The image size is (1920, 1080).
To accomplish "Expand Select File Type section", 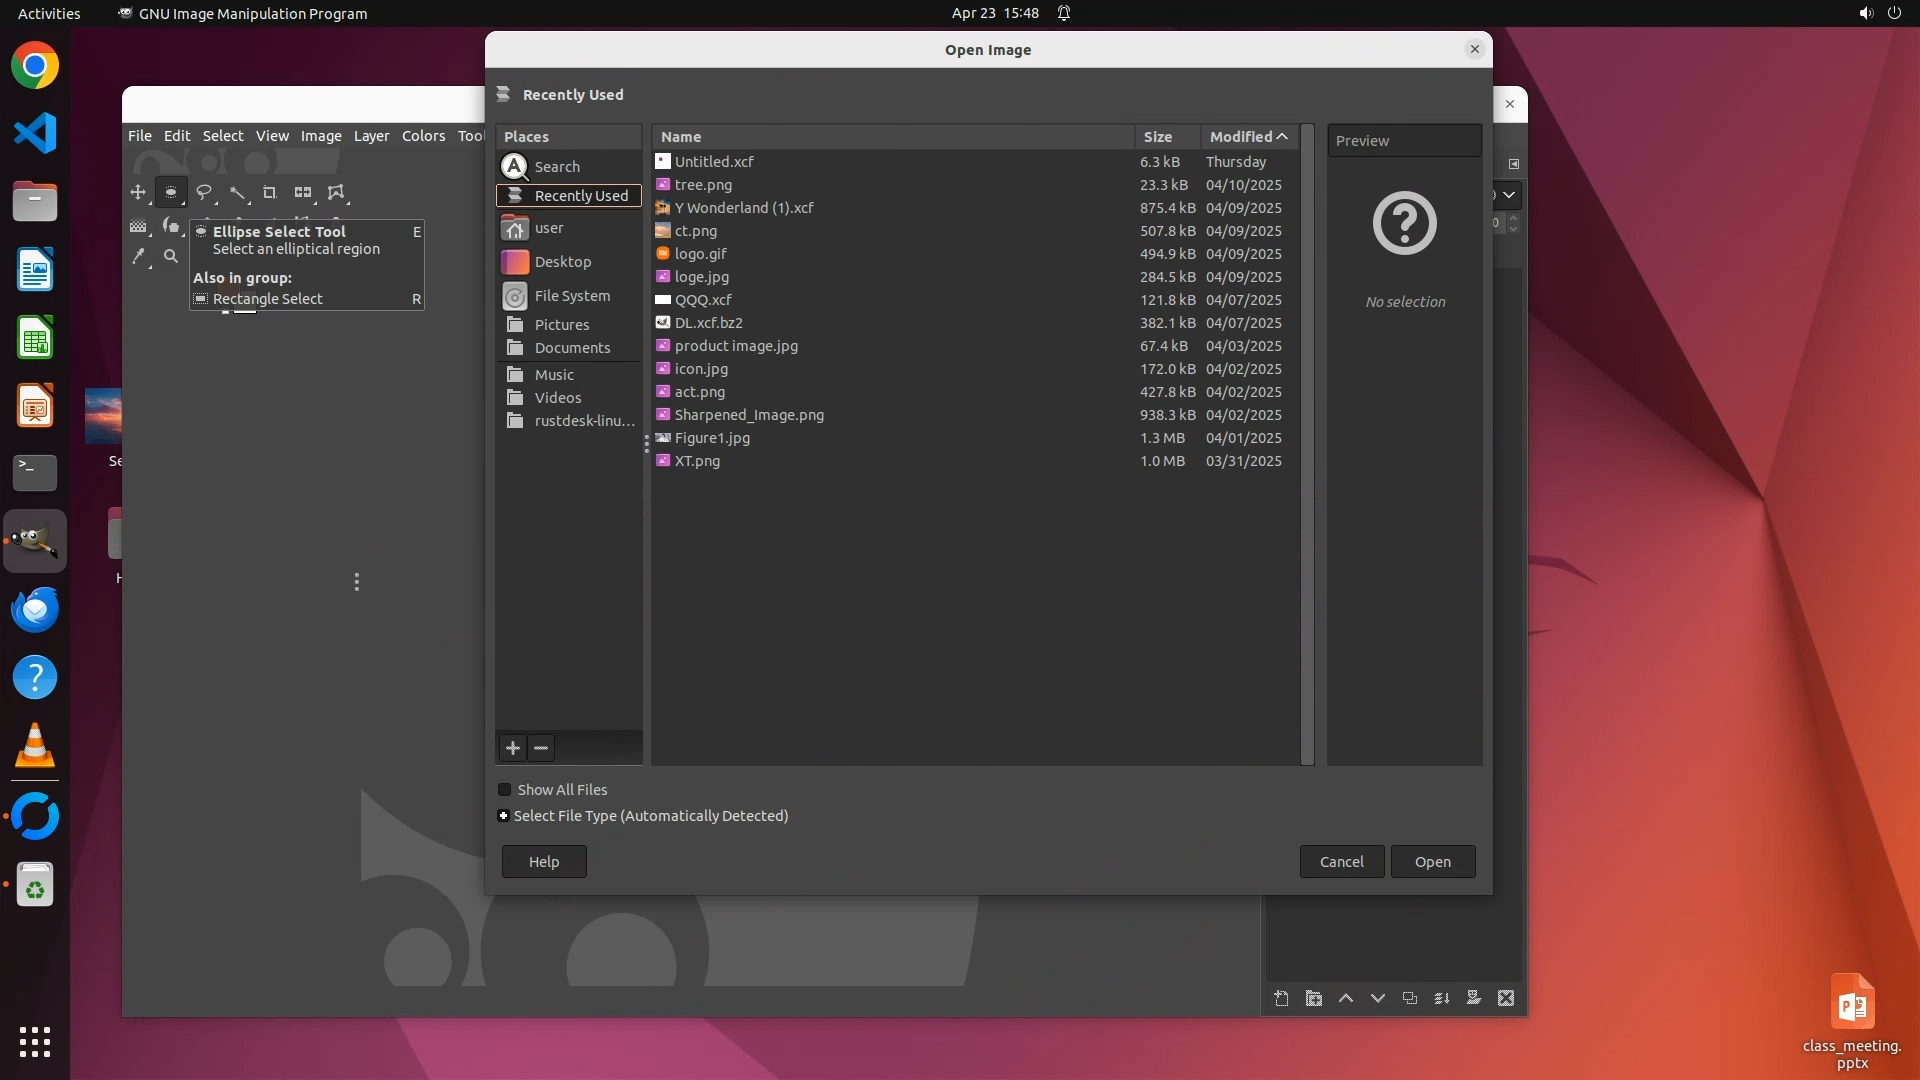I will 504,816.
